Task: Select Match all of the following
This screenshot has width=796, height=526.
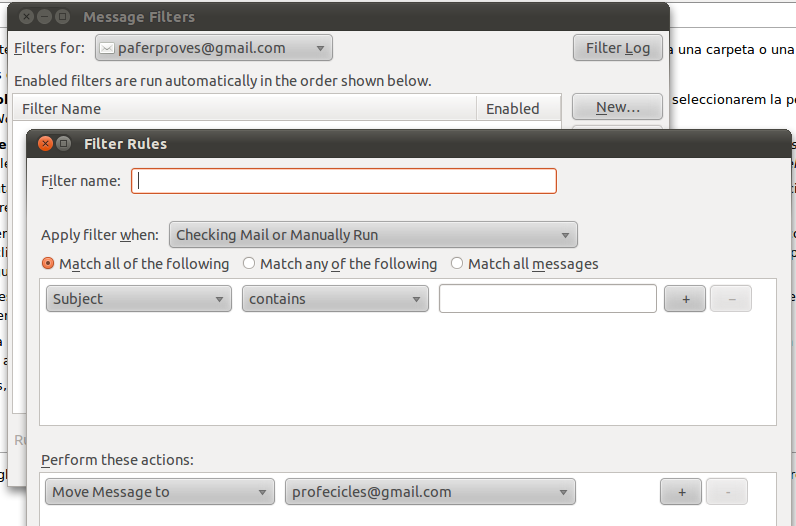Action: click(48, 264)
